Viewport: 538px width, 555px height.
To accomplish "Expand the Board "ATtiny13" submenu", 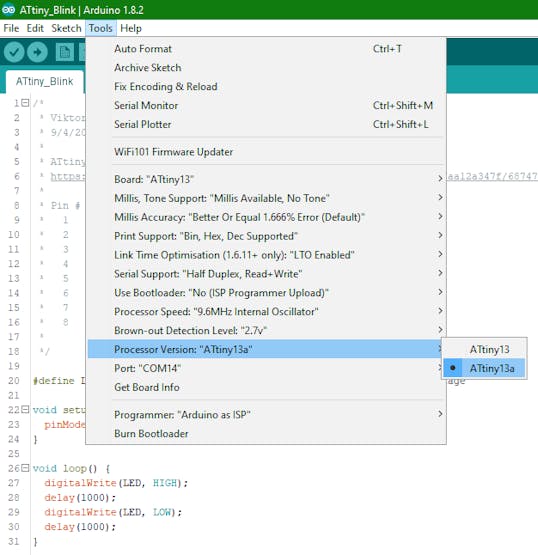I will (267, 179).
